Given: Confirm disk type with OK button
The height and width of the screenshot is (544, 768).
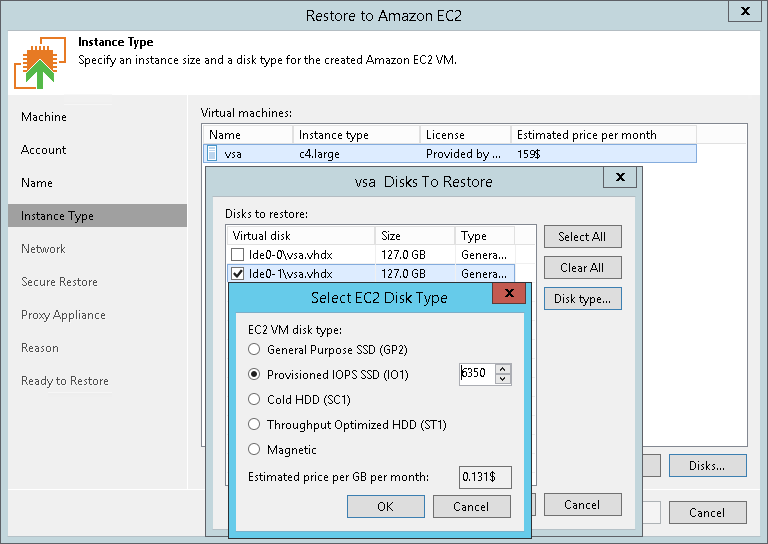Looking at the screenshot, I should [385, 506].
